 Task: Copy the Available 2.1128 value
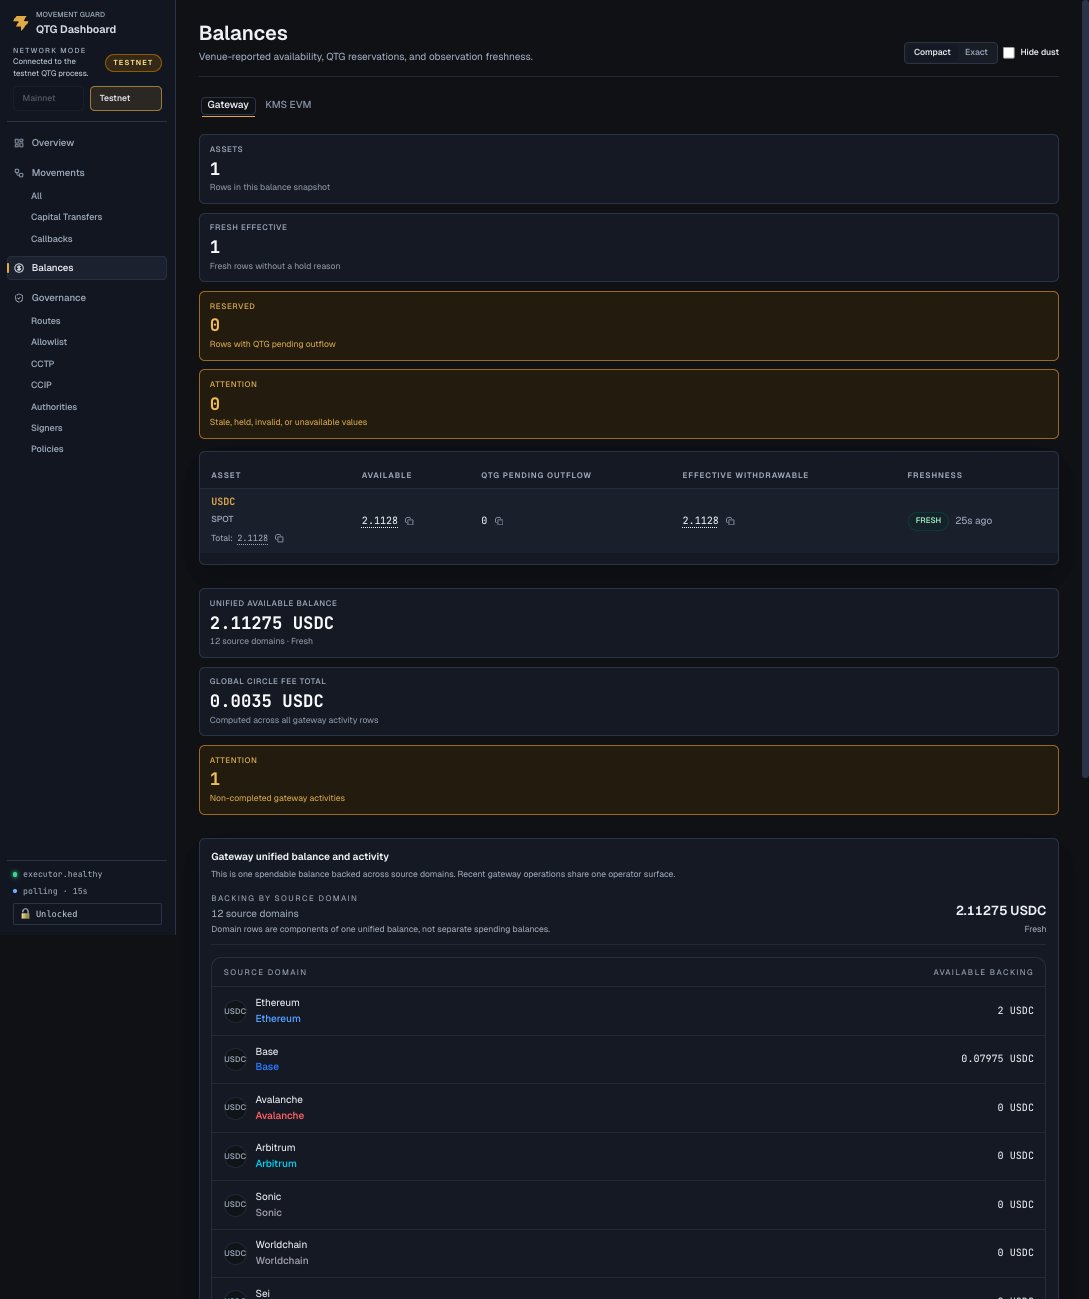409,521
